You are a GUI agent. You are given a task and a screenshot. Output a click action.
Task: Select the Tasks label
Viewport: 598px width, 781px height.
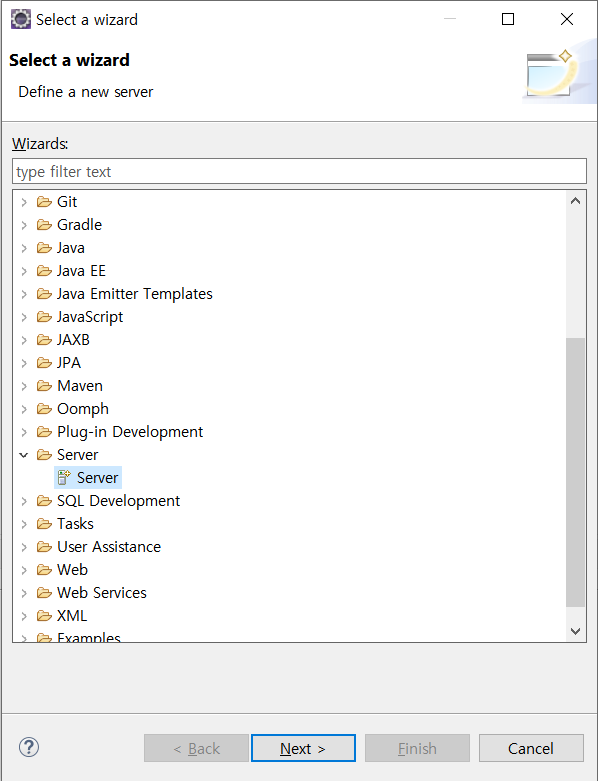[75, 524]
